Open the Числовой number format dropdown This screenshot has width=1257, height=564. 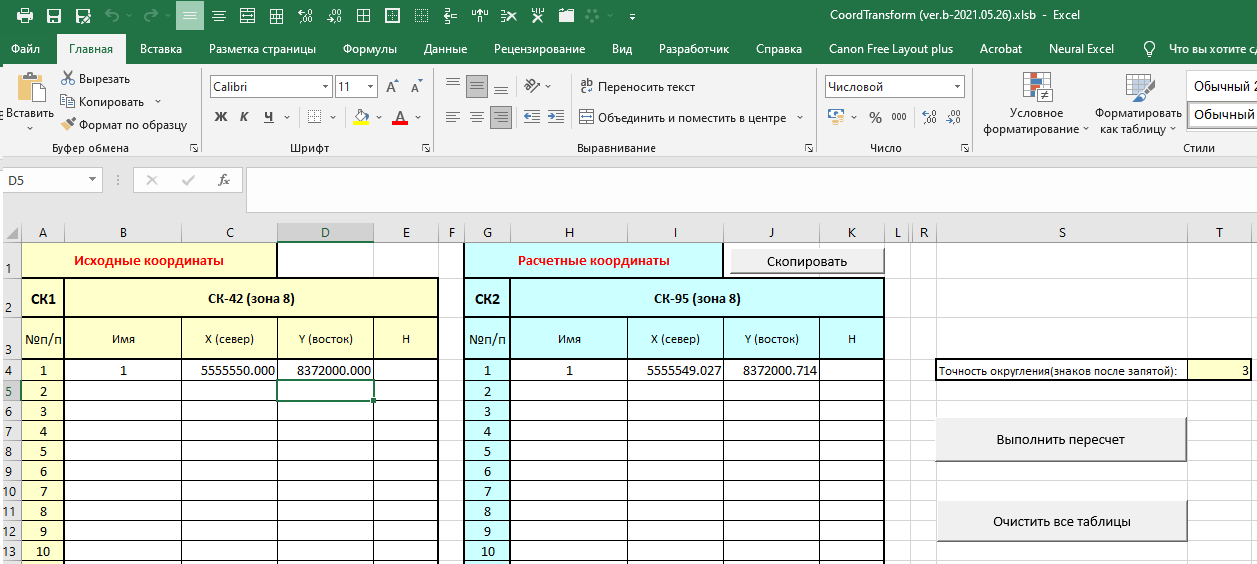click(956, 87)
